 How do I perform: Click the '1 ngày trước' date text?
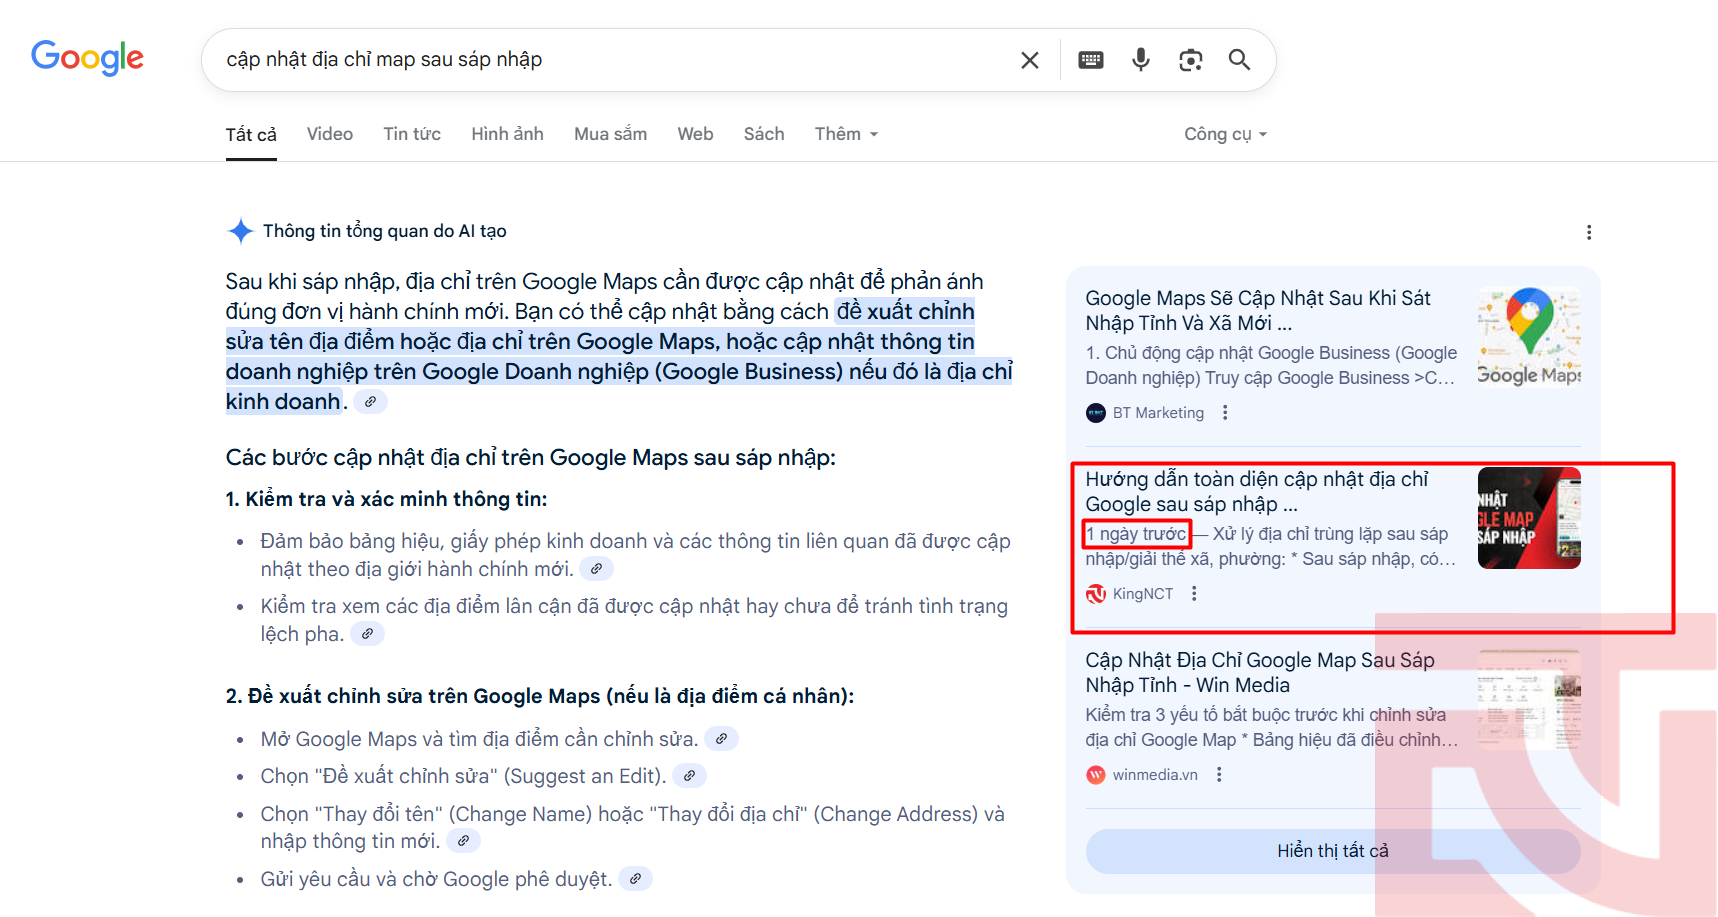coord(1137,534)
